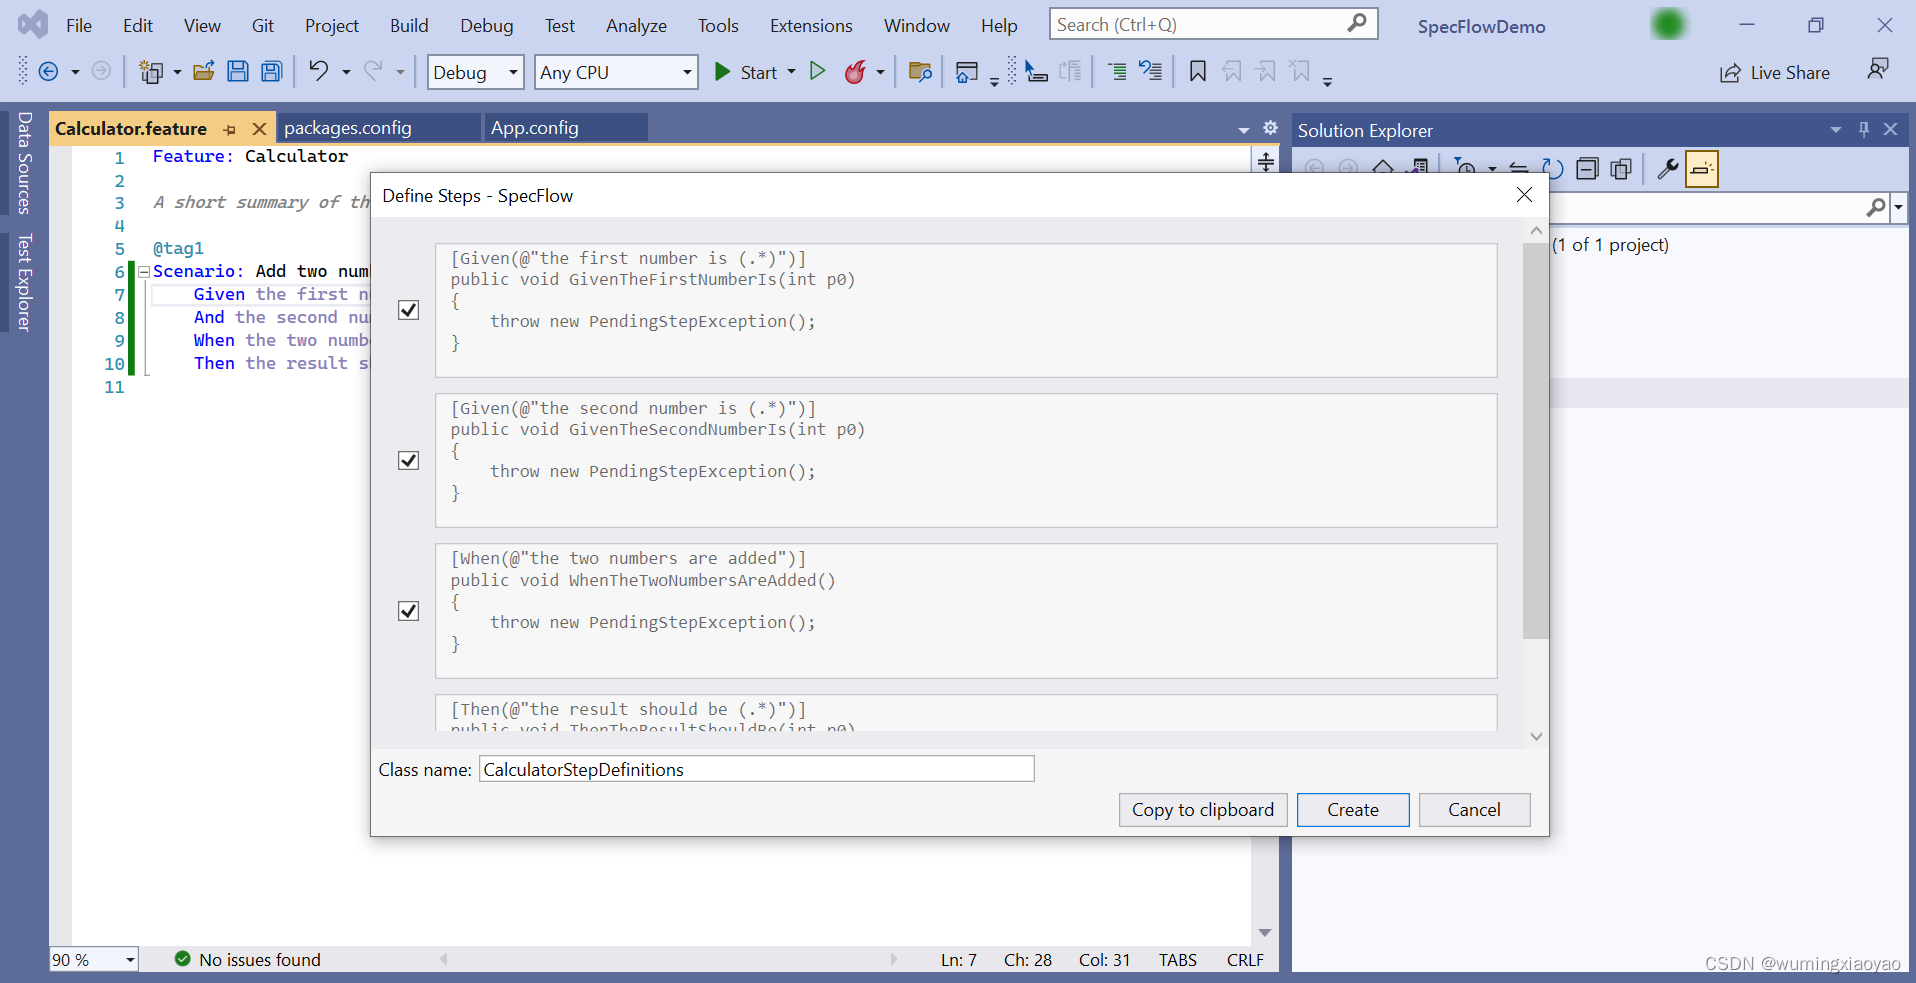
Task: Click the Define Steps dialog scrollbar thumb
Action: pyautogui.click(x=1536, y=441)
